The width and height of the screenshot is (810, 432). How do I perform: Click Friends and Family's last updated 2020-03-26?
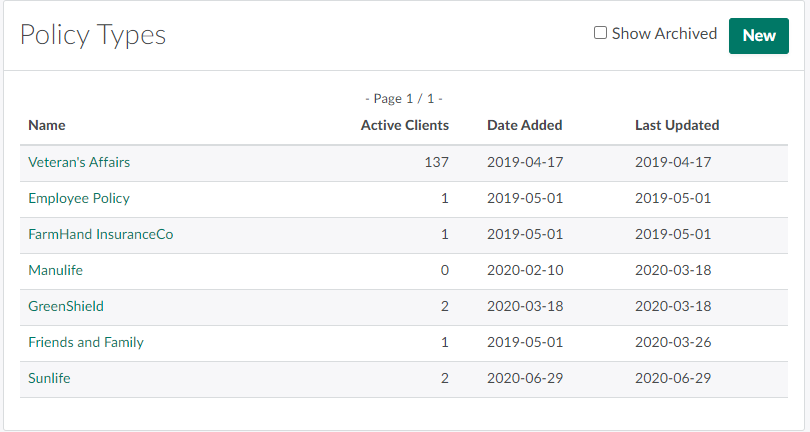673,342
